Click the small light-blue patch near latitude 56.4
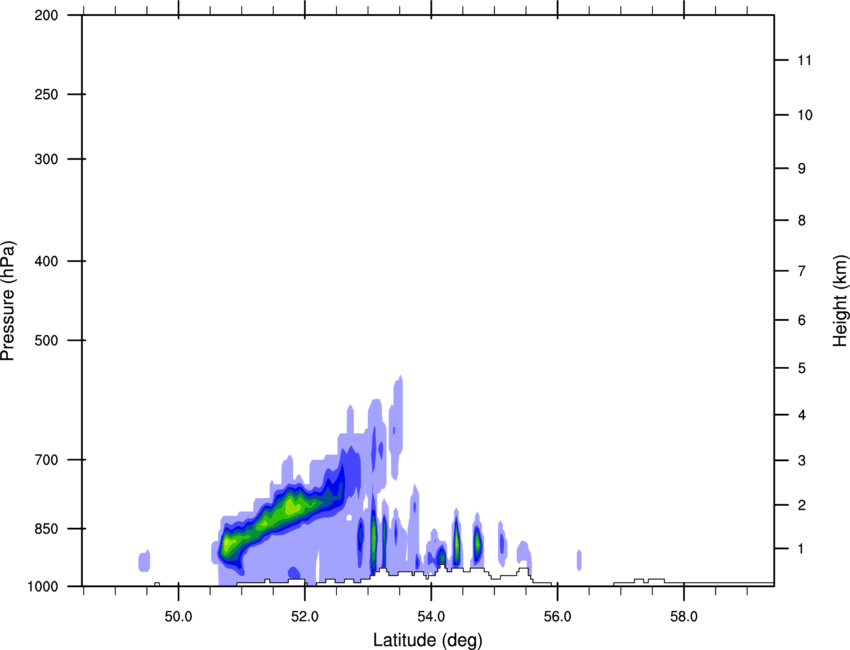The height and width of the screenshot is (650, 850). tap(579, 560)
